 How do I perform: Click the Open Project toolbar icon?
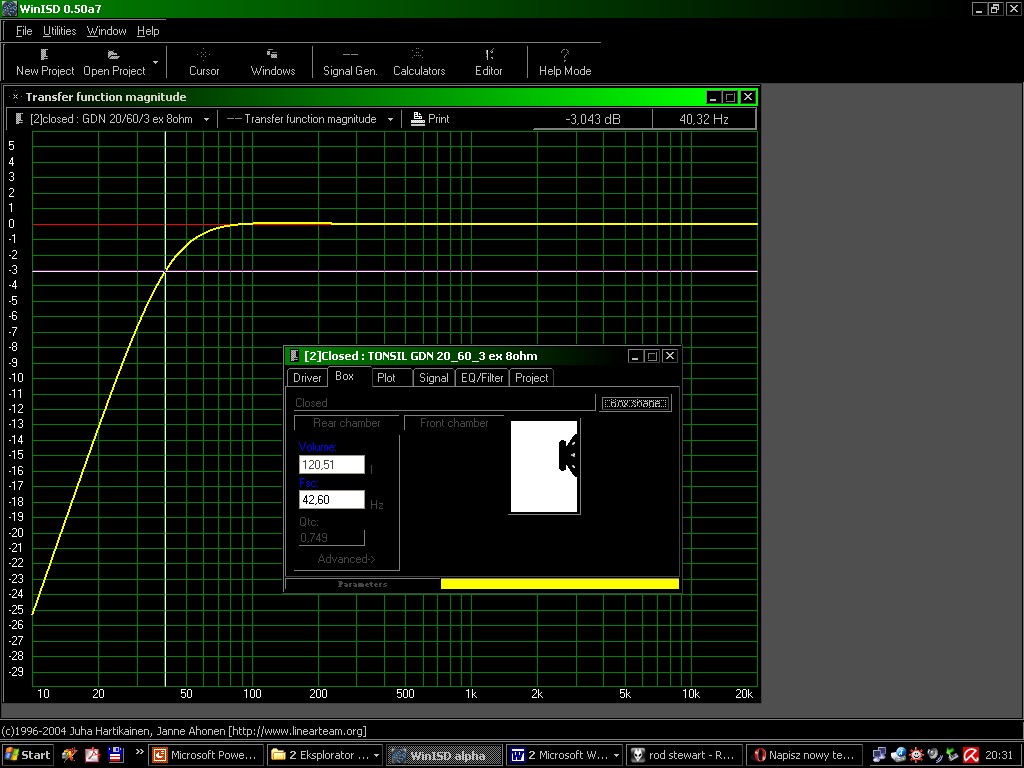(x=114, y=62)
